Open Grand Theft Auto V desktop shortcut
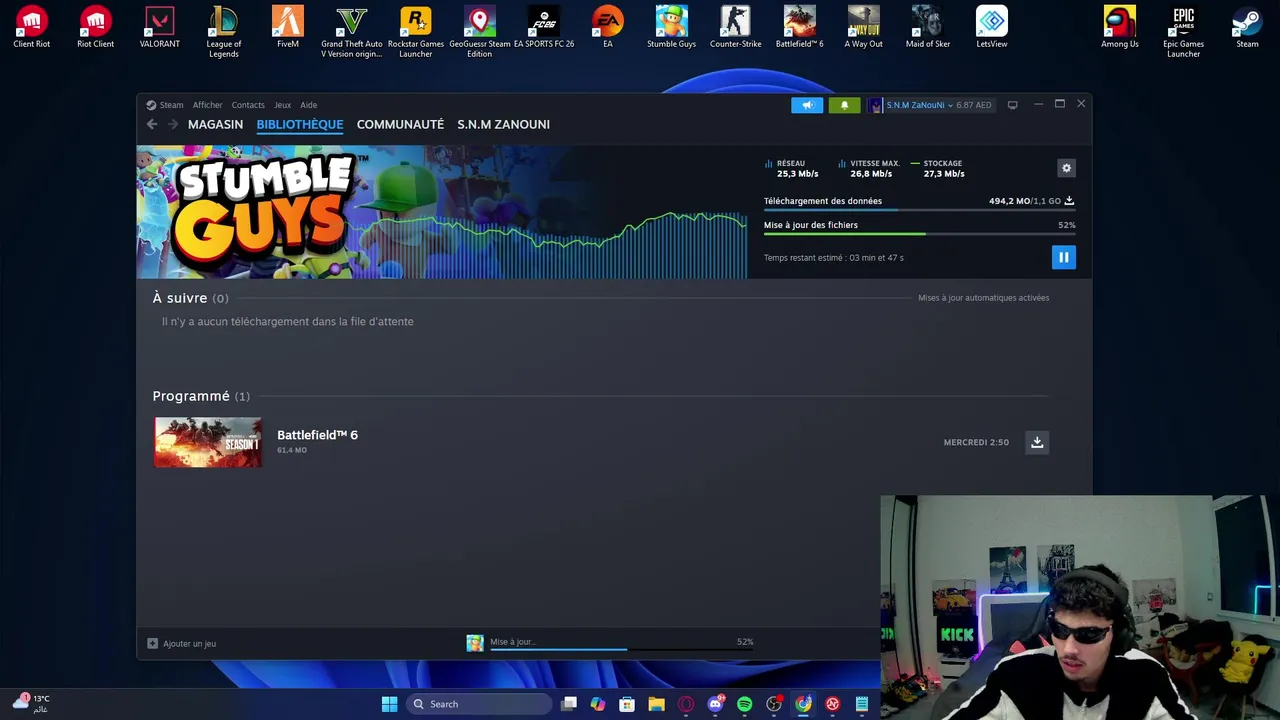 click(x=352, y=32)
